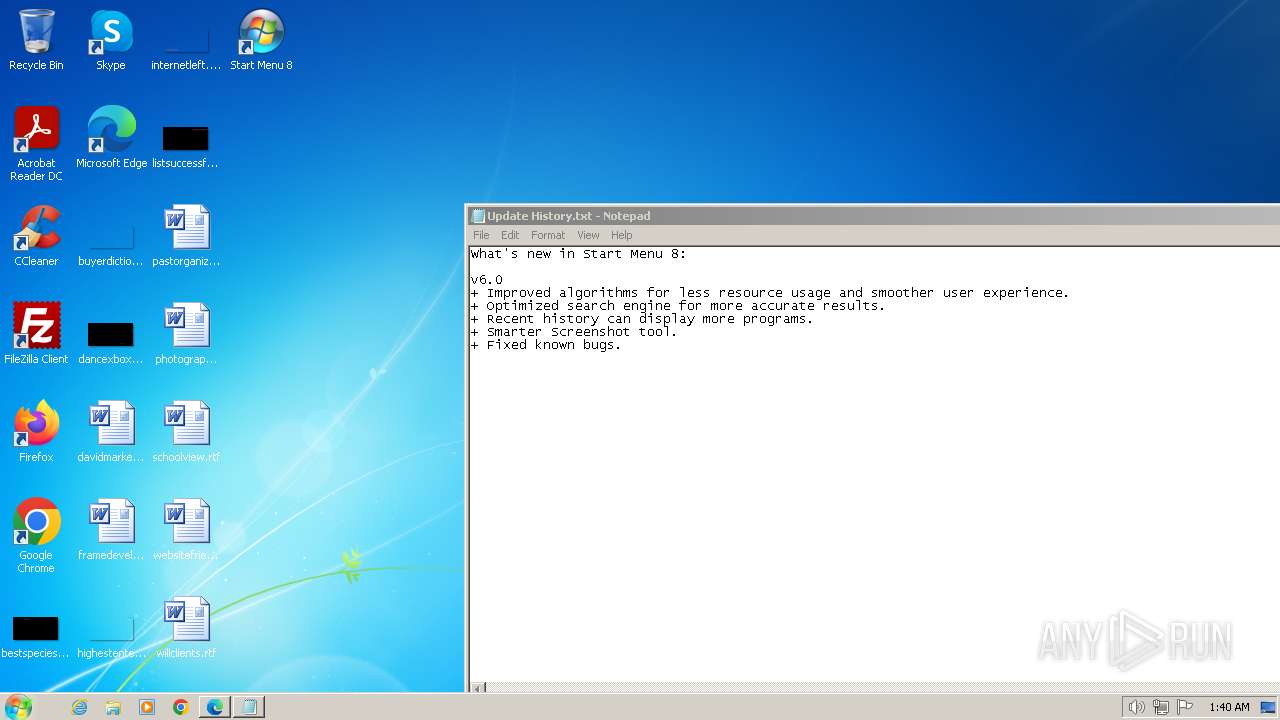Select the photograp Word document icon
This screenshot has width=1280, height=720.
click(x=186, y=334)
